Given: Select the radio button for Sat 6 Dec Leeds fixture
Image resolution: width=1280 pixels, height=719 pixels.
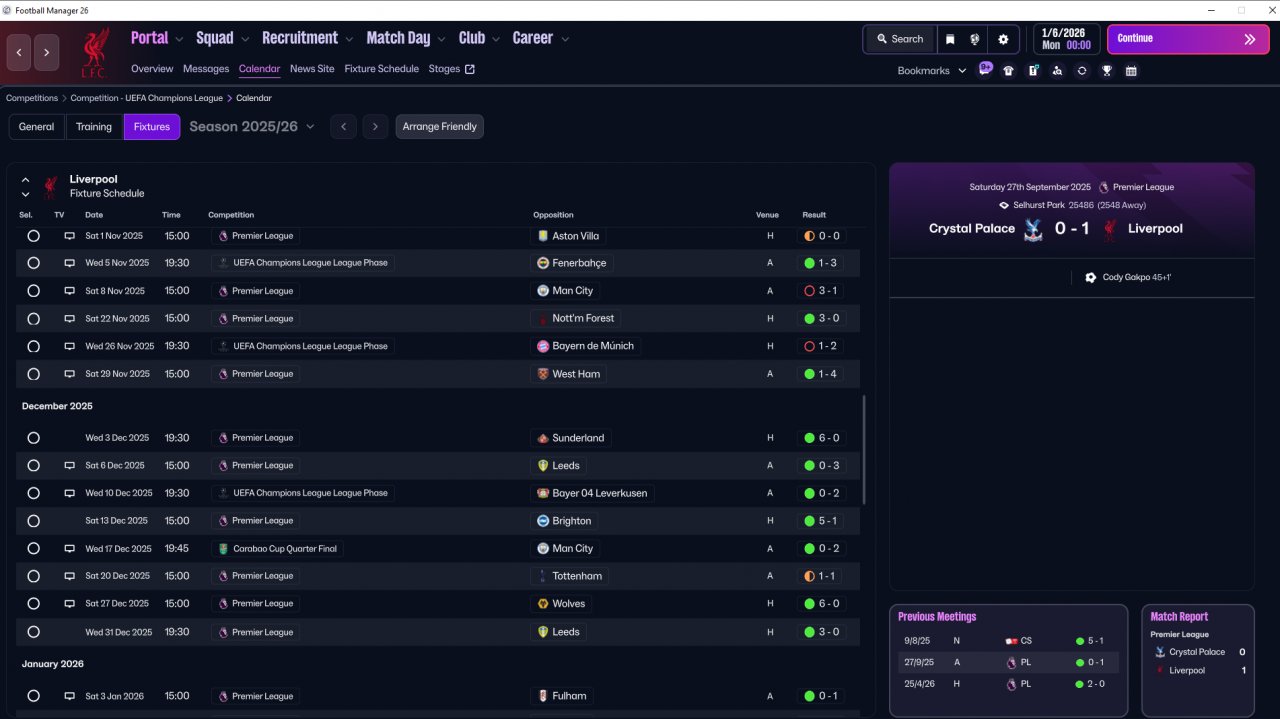Looking at the screenshot, I should [33, 466].
